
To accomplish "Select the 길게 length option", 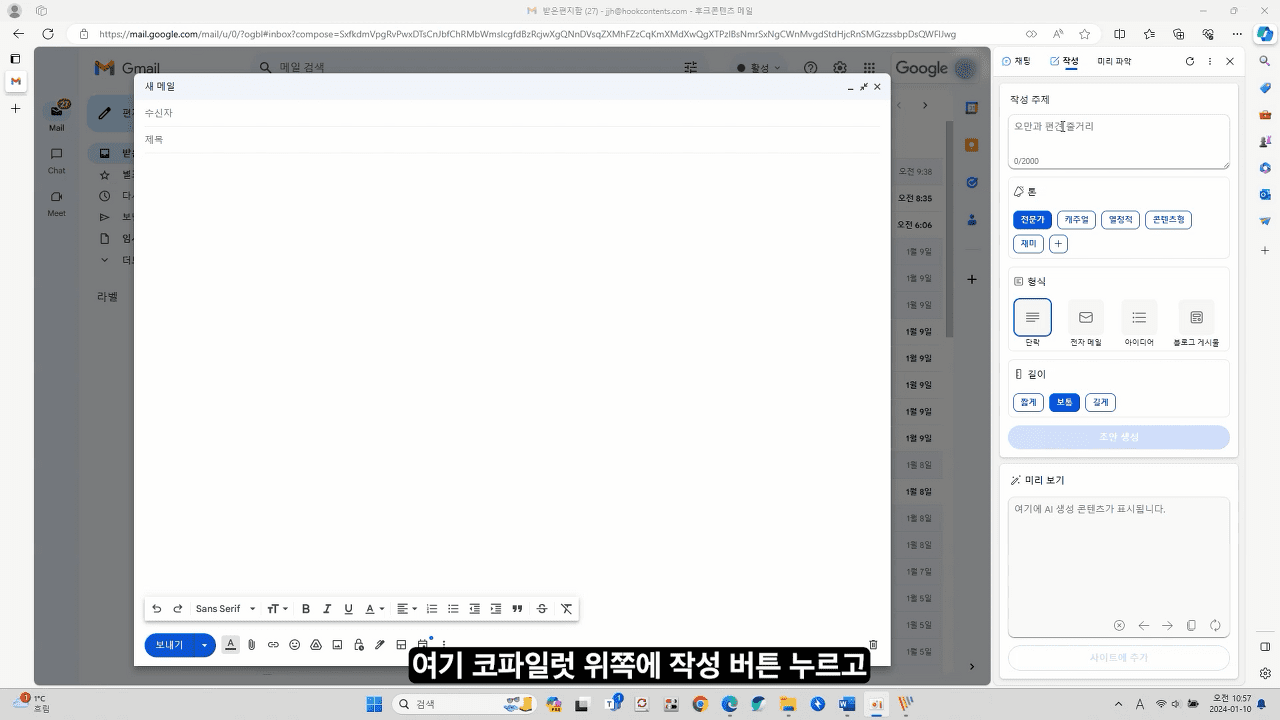I will click(x=1100, y=402).
